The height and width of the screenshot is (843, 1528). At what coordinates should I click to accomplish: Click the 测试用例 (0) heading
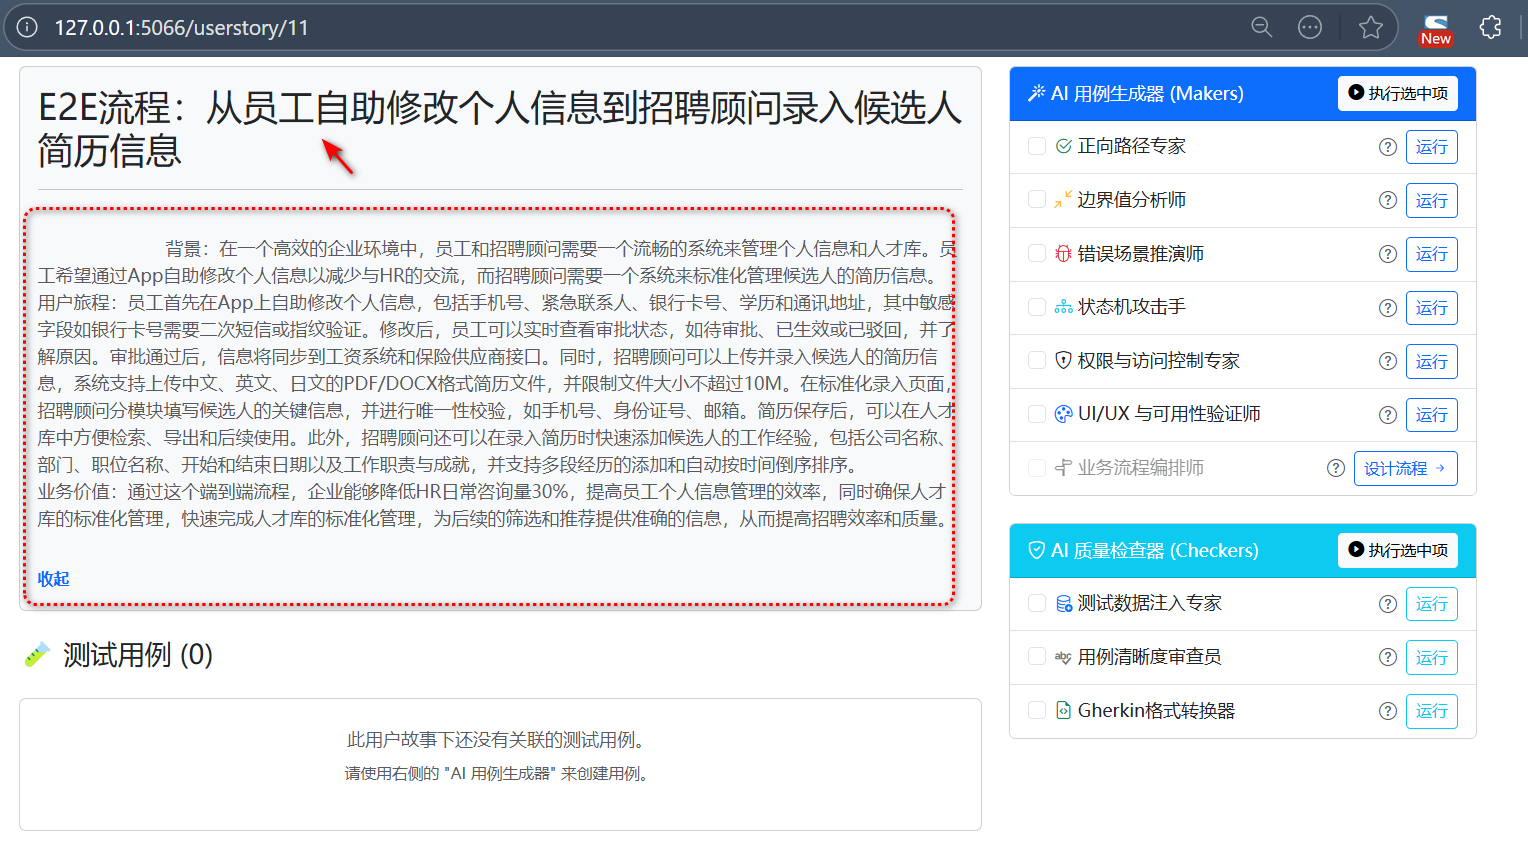138,655
